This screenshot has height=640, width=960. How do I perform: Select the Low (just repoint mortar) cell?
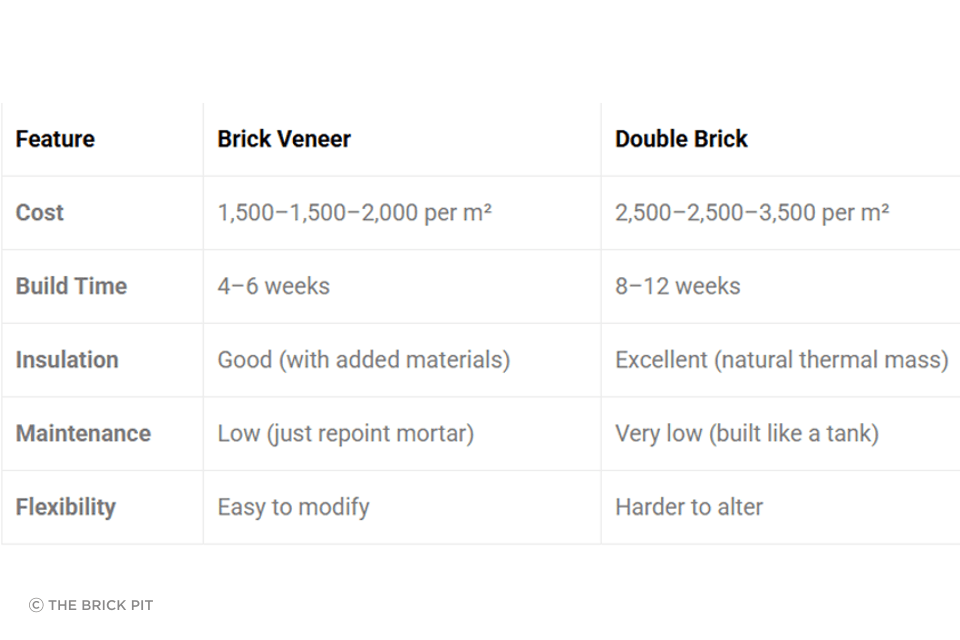(x=345, y=434)
